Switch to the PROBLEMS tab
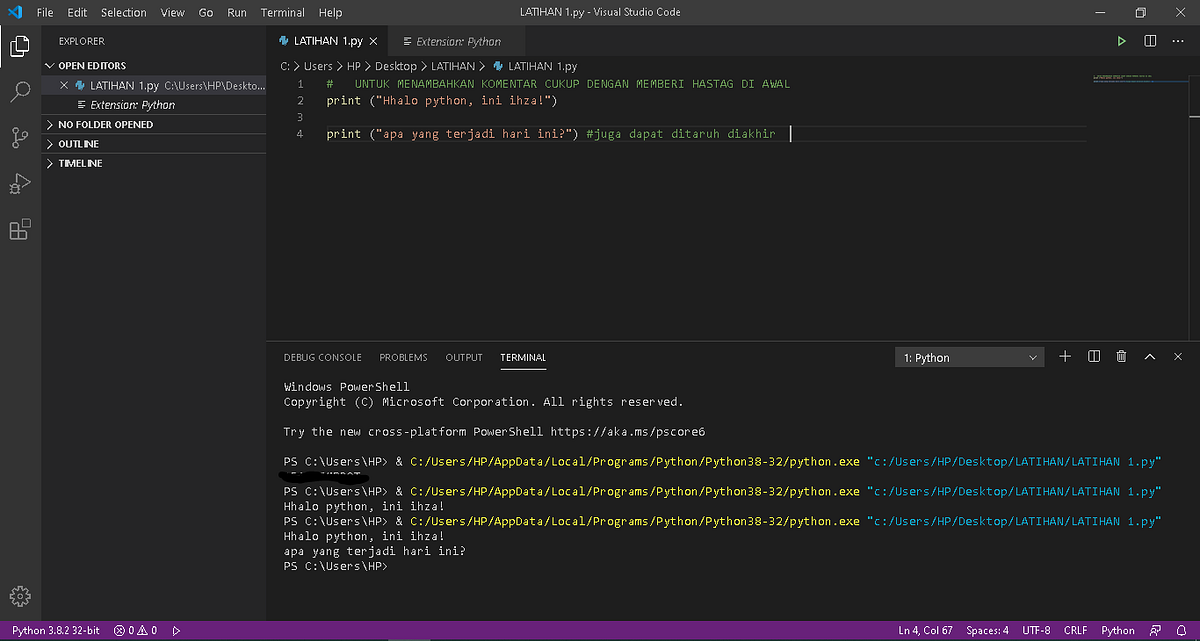The image size is (1200, 641). 403,357
